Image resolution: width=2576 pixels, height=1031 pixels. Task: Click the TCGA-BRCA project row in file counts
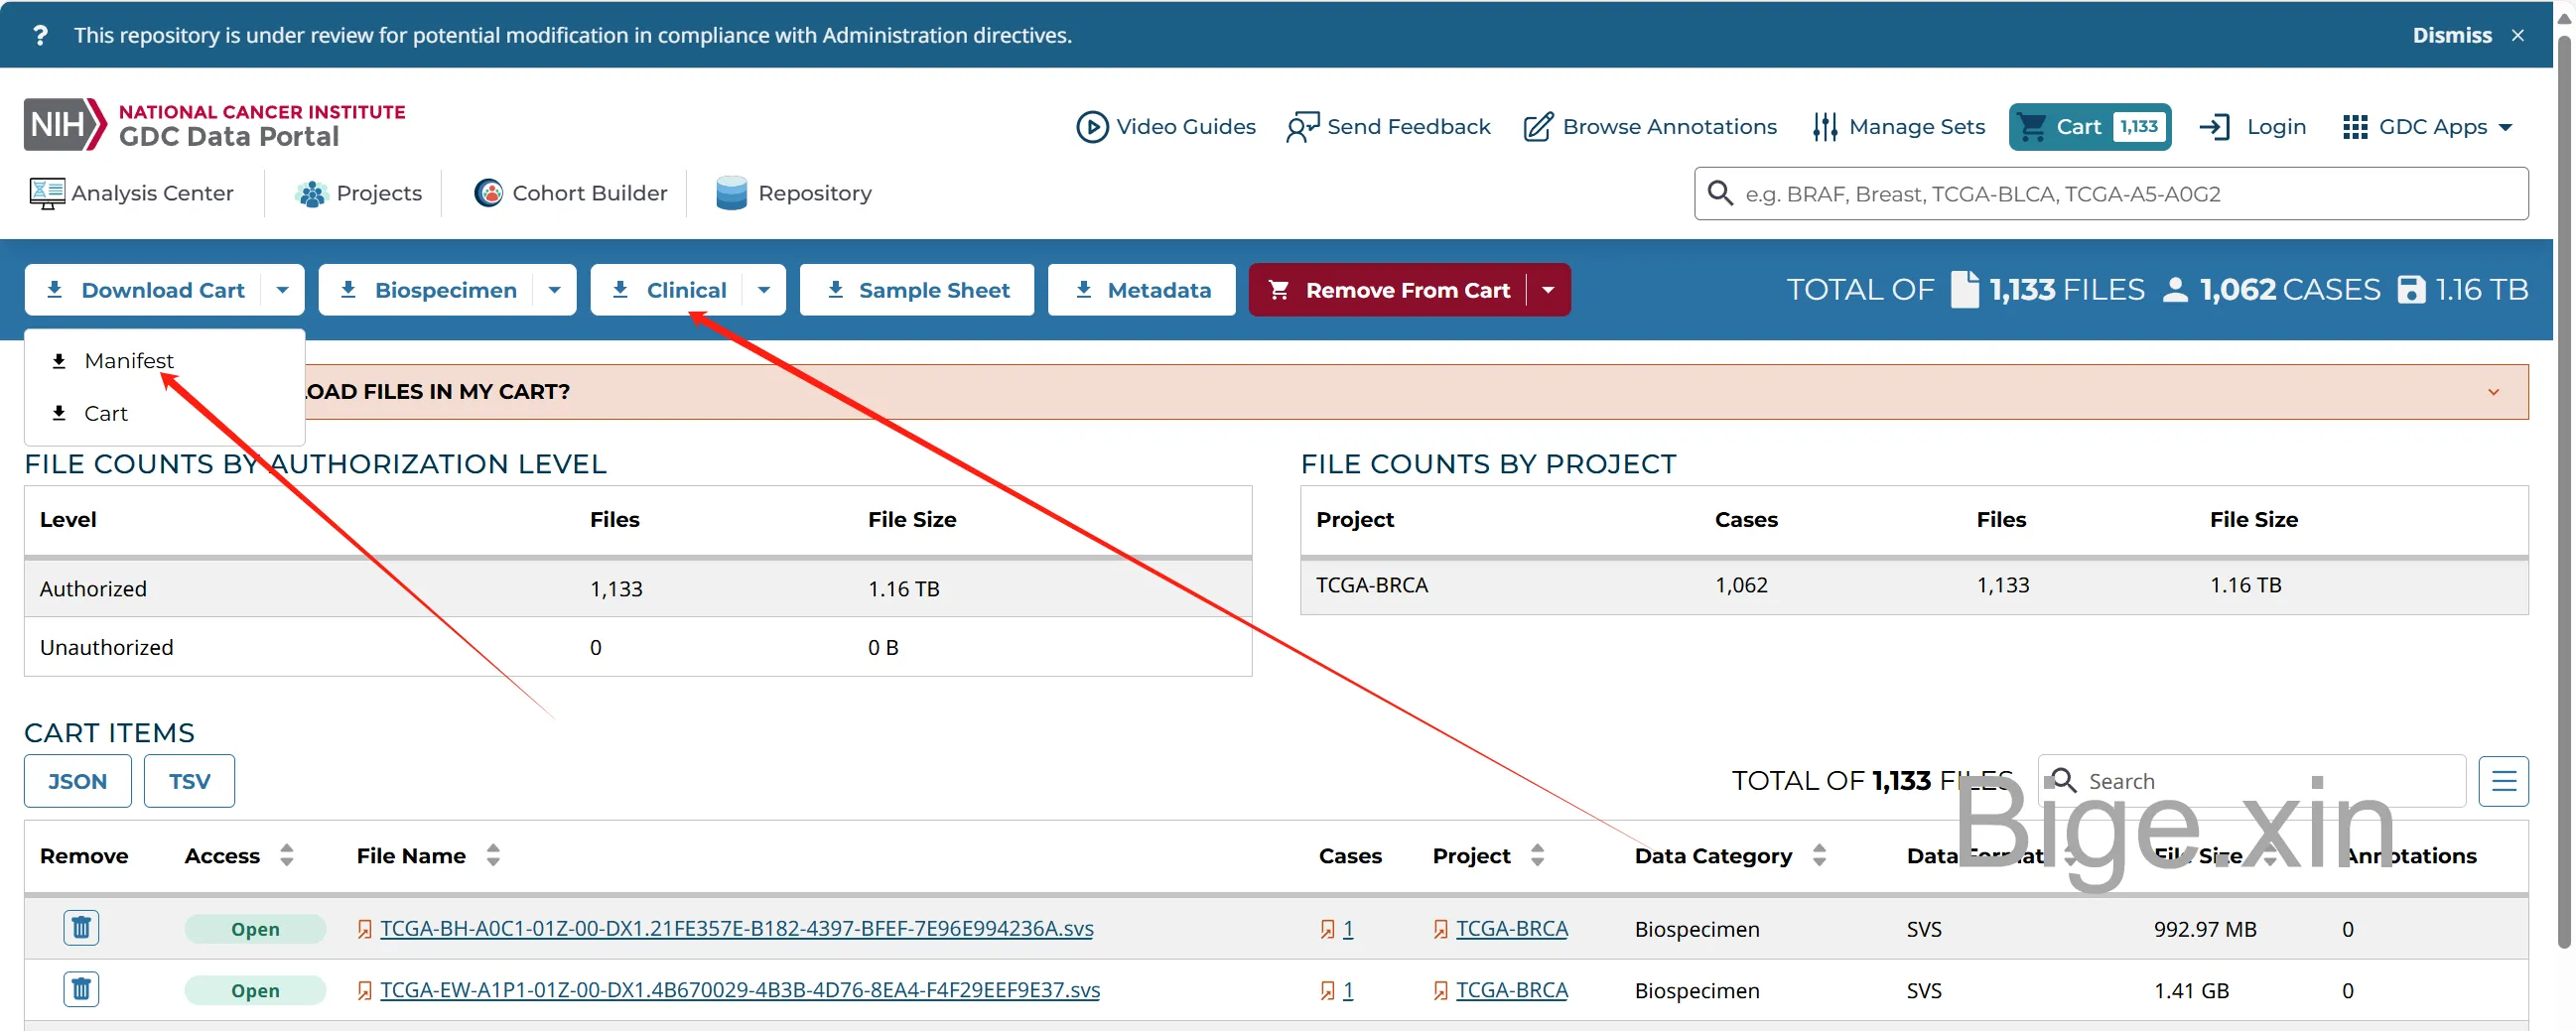coord(1914,585)
